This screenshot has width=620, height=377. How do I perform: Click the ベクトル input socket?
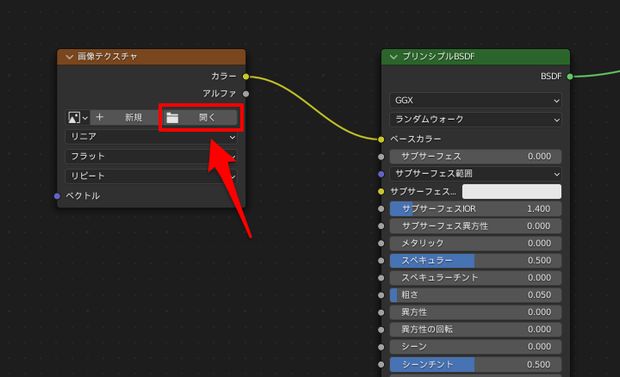57,196
